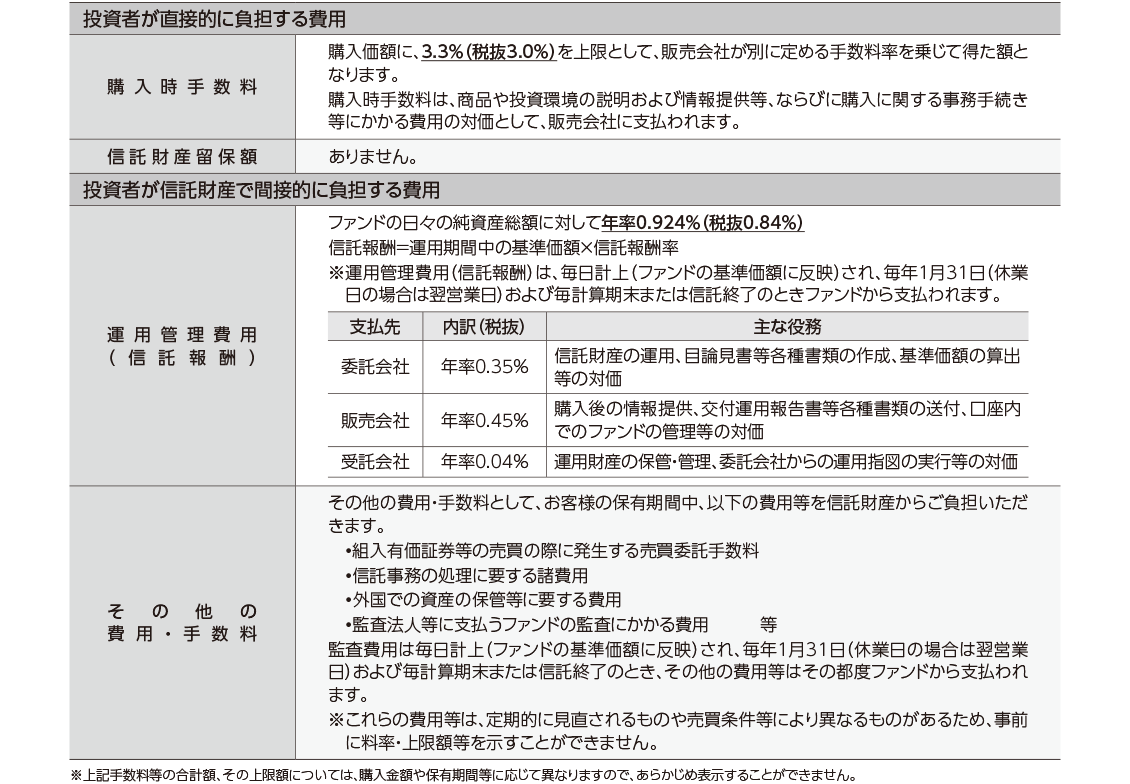Click the 主な役務 column header

(x=786, y=327)
